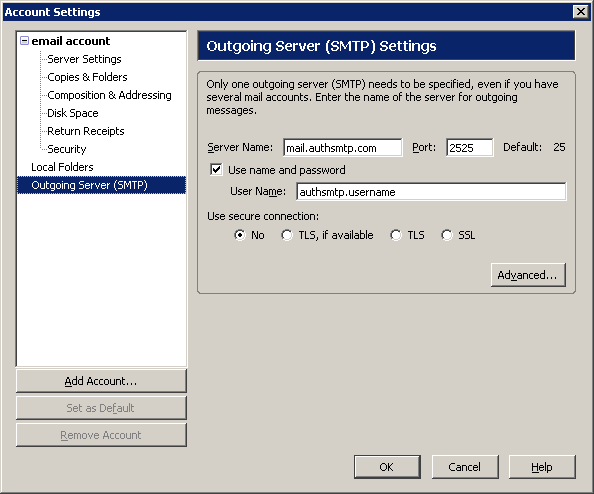The image size is (594, 494).
Task: Click the Port number field
Action: [x=470, y=147]
